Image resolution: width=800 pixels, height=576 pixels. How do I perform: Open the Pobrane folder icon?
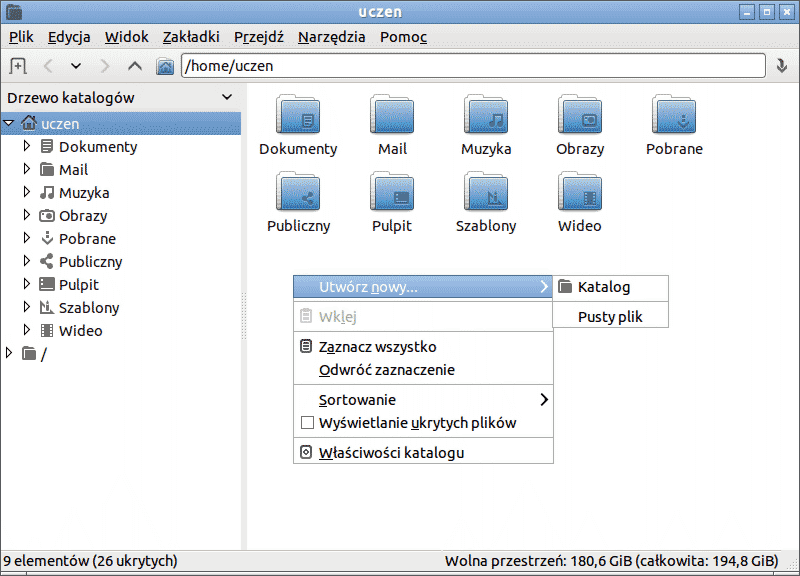[x=674, y=116]
